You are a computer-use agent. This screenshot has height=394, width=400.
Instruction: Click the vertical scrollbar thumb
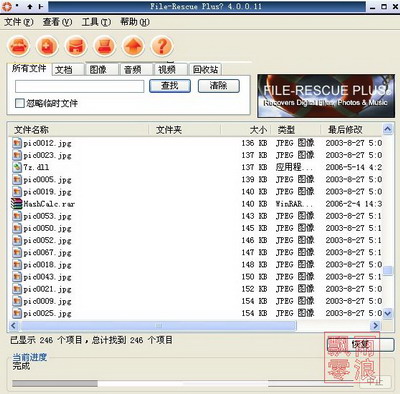(387, 270)
